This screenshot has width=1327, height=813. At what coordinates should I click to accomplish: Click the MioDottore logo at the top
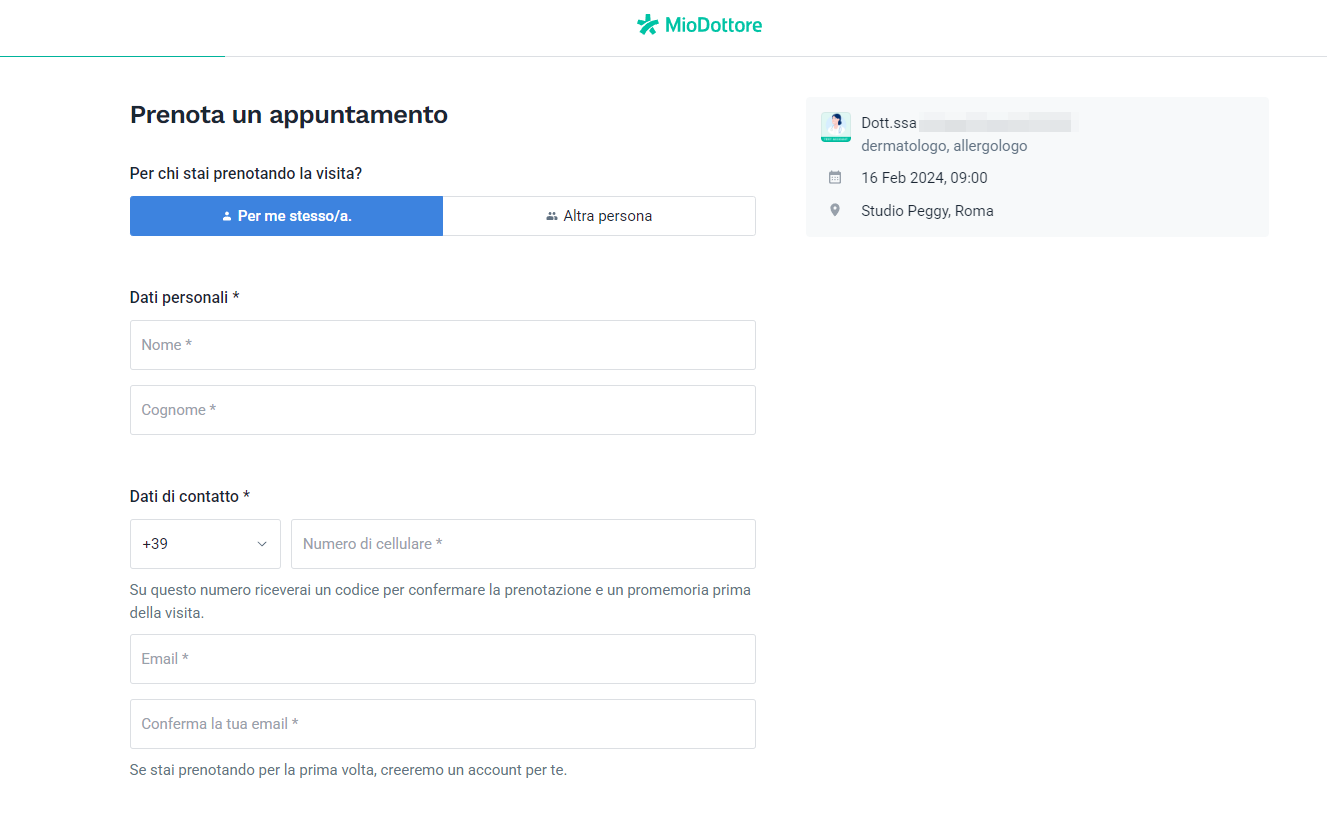[x=699, y=24]
